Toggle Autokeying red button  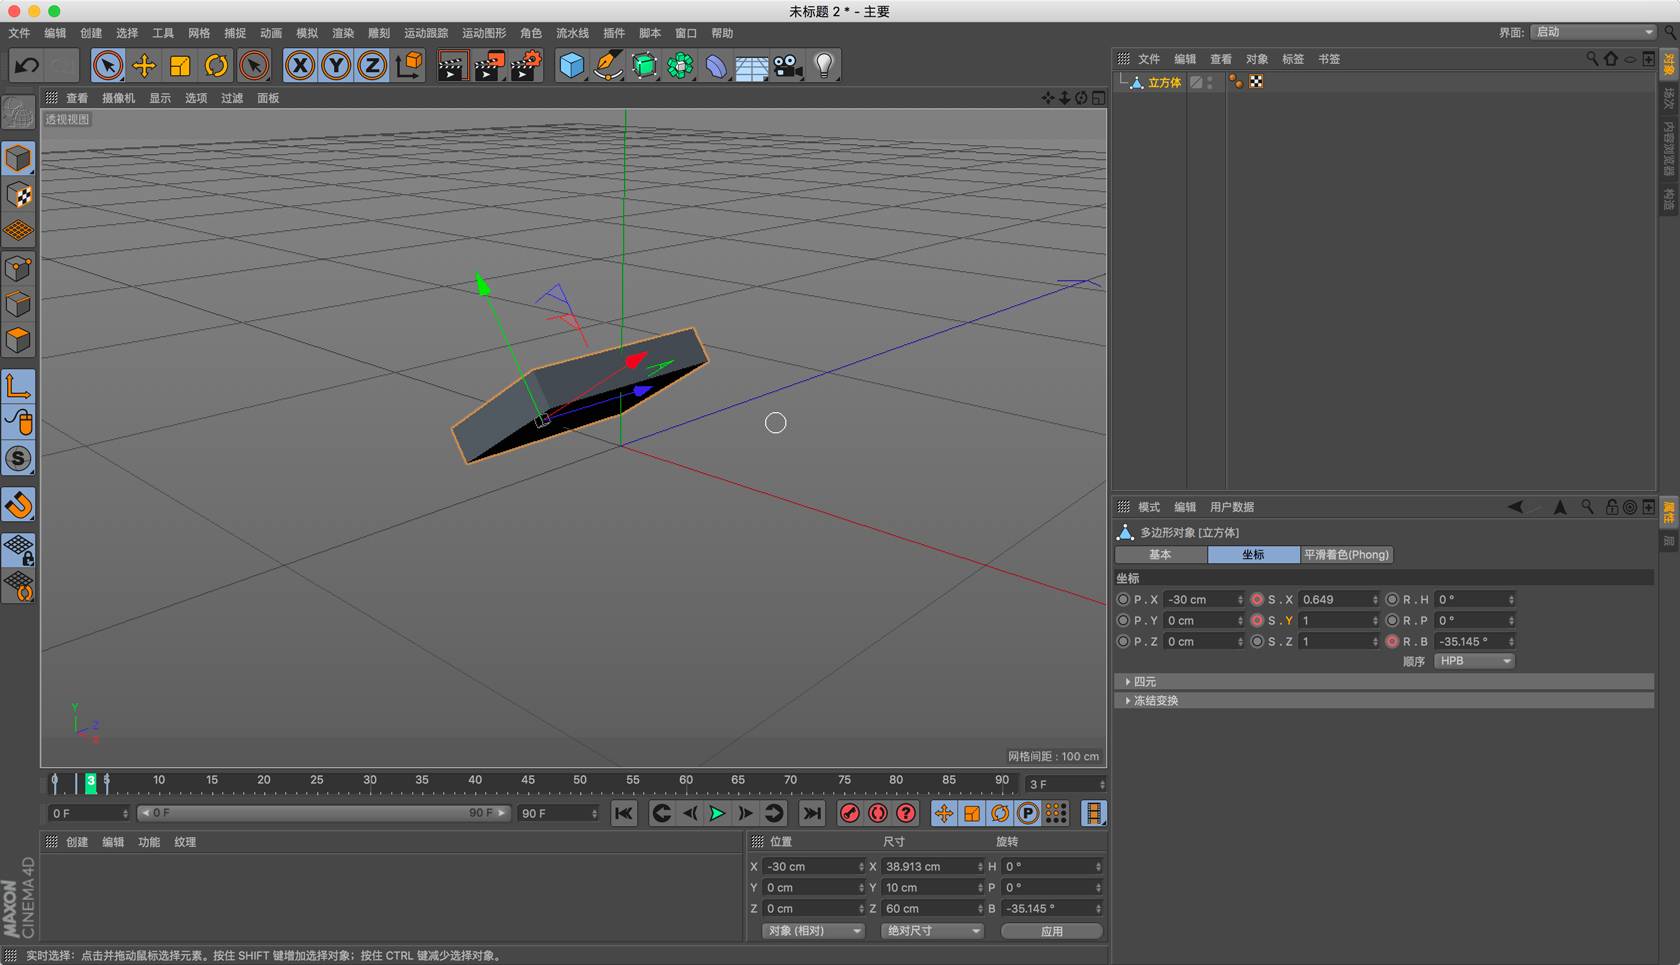pos(877,814)
